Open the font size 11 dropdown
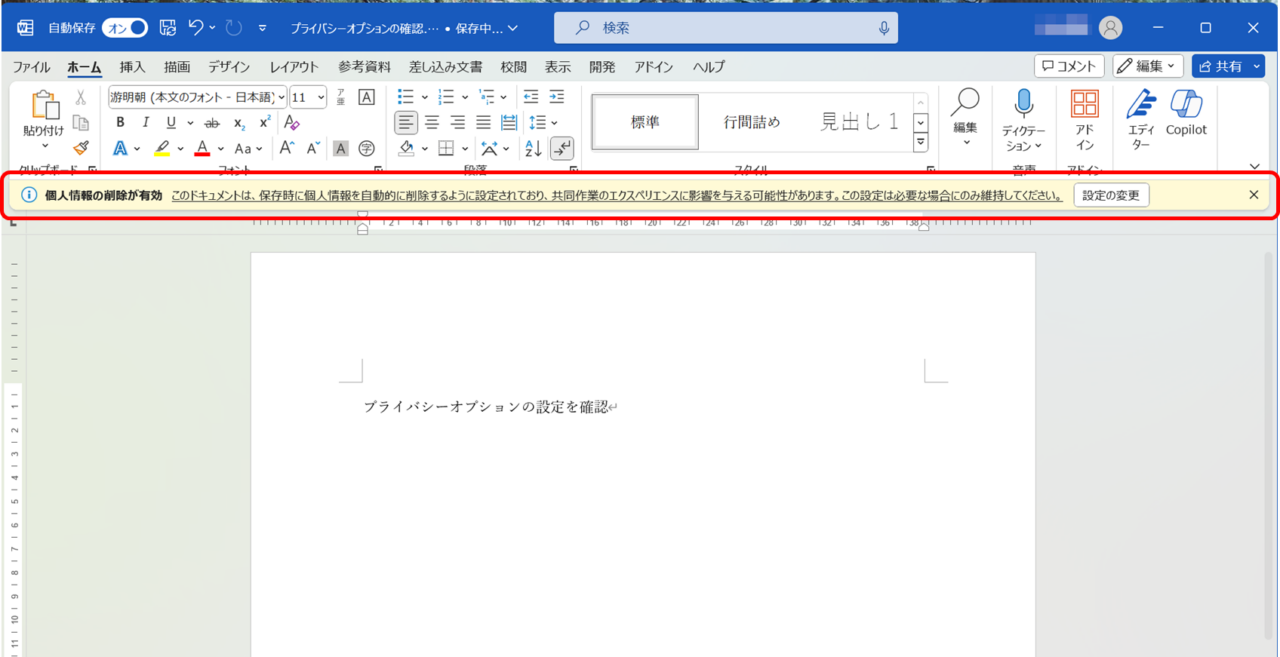This screenshot has width=1280, height=657. click(320, 97)
